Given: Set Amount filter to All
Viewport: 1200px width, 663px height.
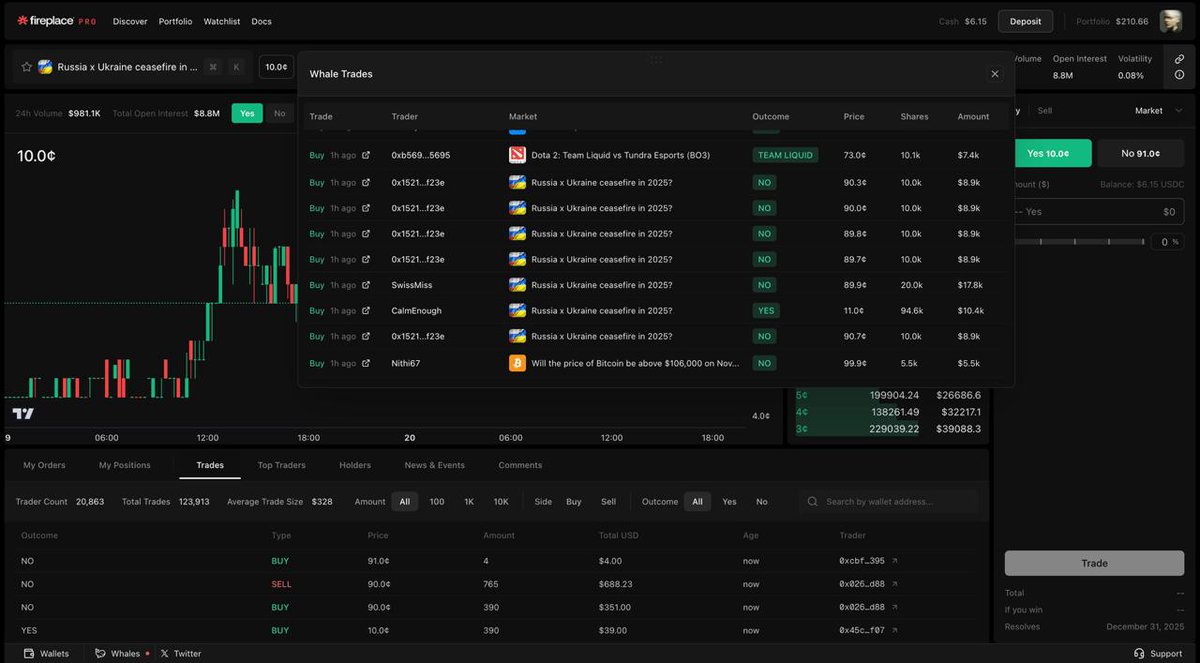Looking at the screenshot, I should coord(405,502).
